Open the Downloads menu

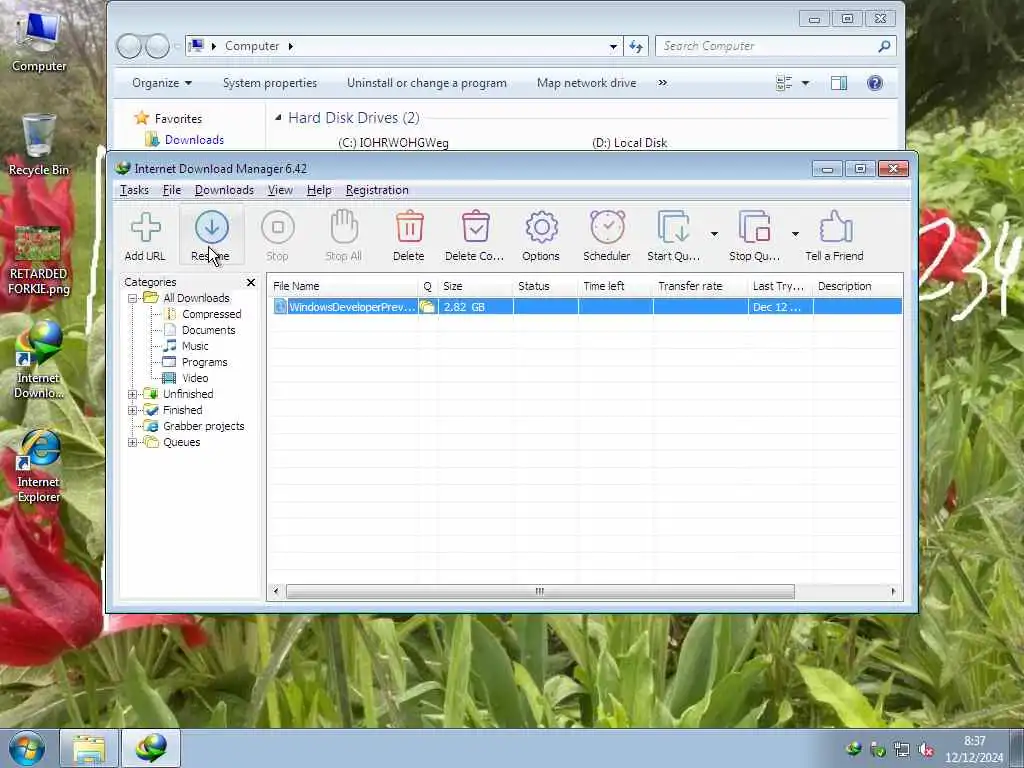tap(224, 190)
